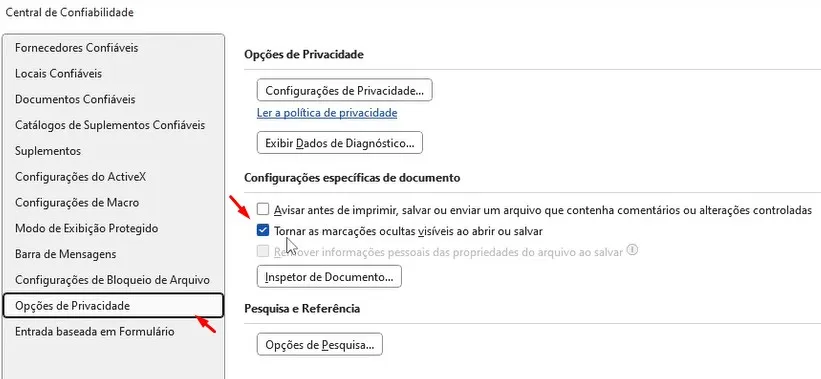The image size is (821, 379).
Task: Click disabled Remover informações pessoais checkbox
Action: tap(263, 251)
